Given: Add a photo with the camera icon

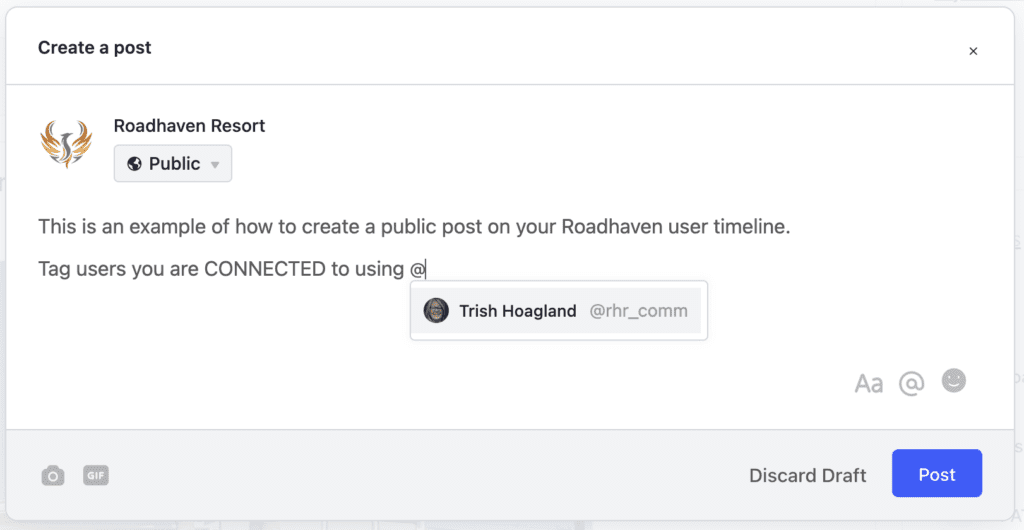Looking at the screenshot, I should click(x=53, y=475).
